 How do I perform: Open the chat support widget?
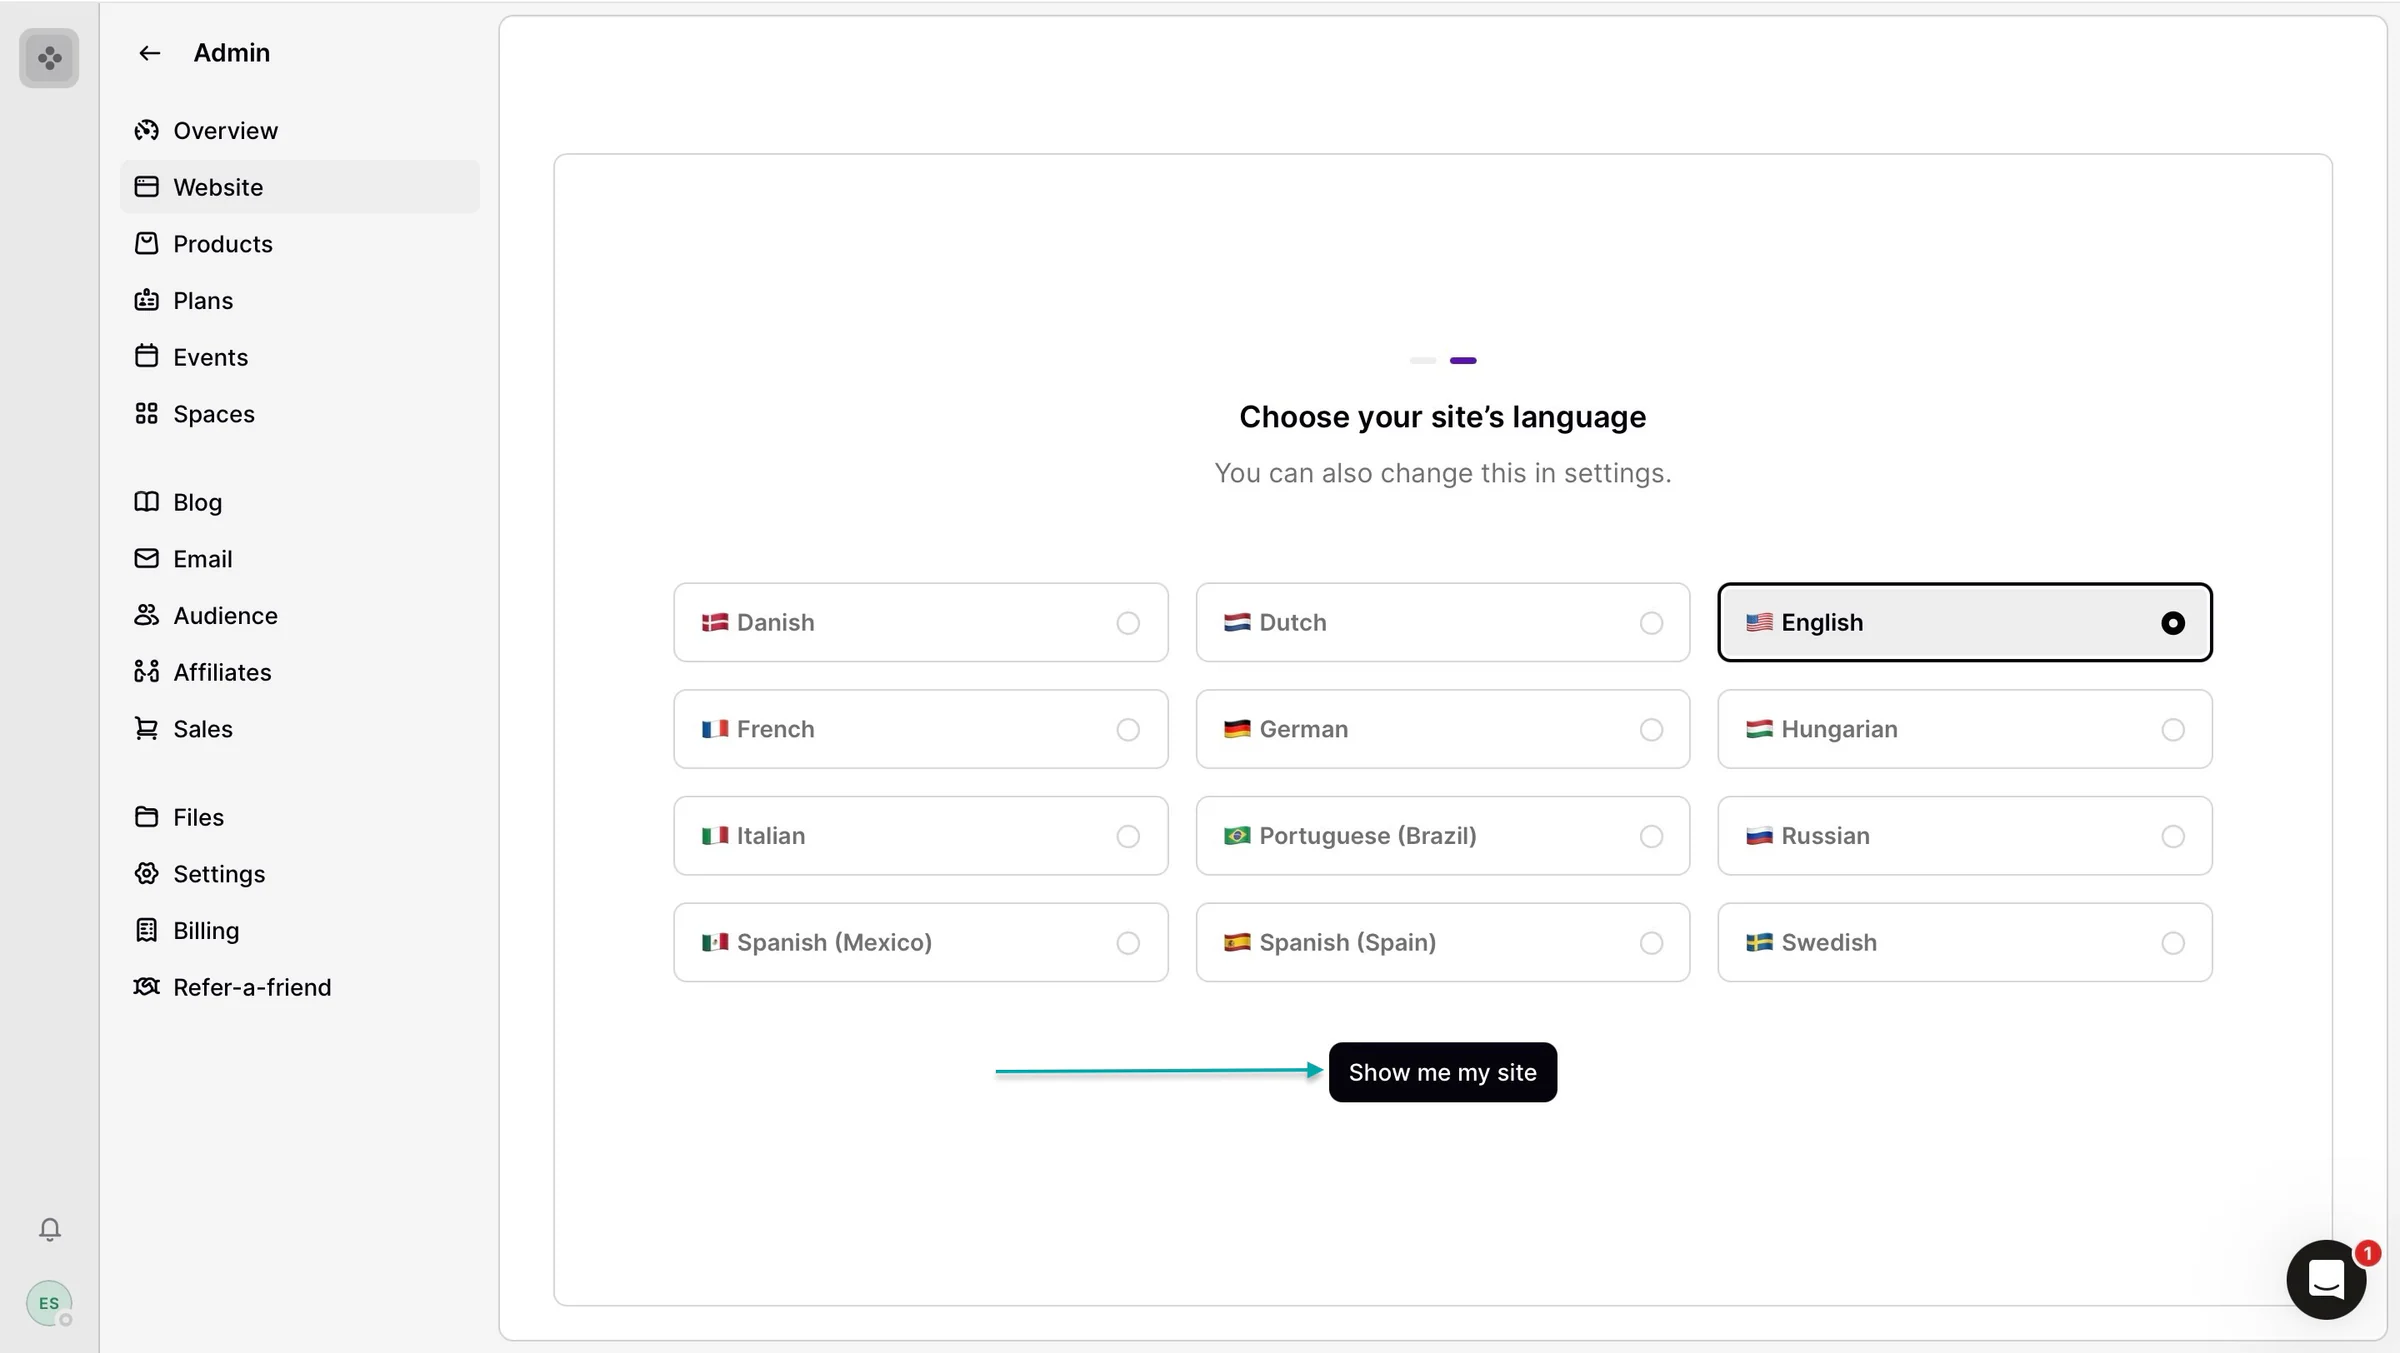click(x=2326, y=1279)
